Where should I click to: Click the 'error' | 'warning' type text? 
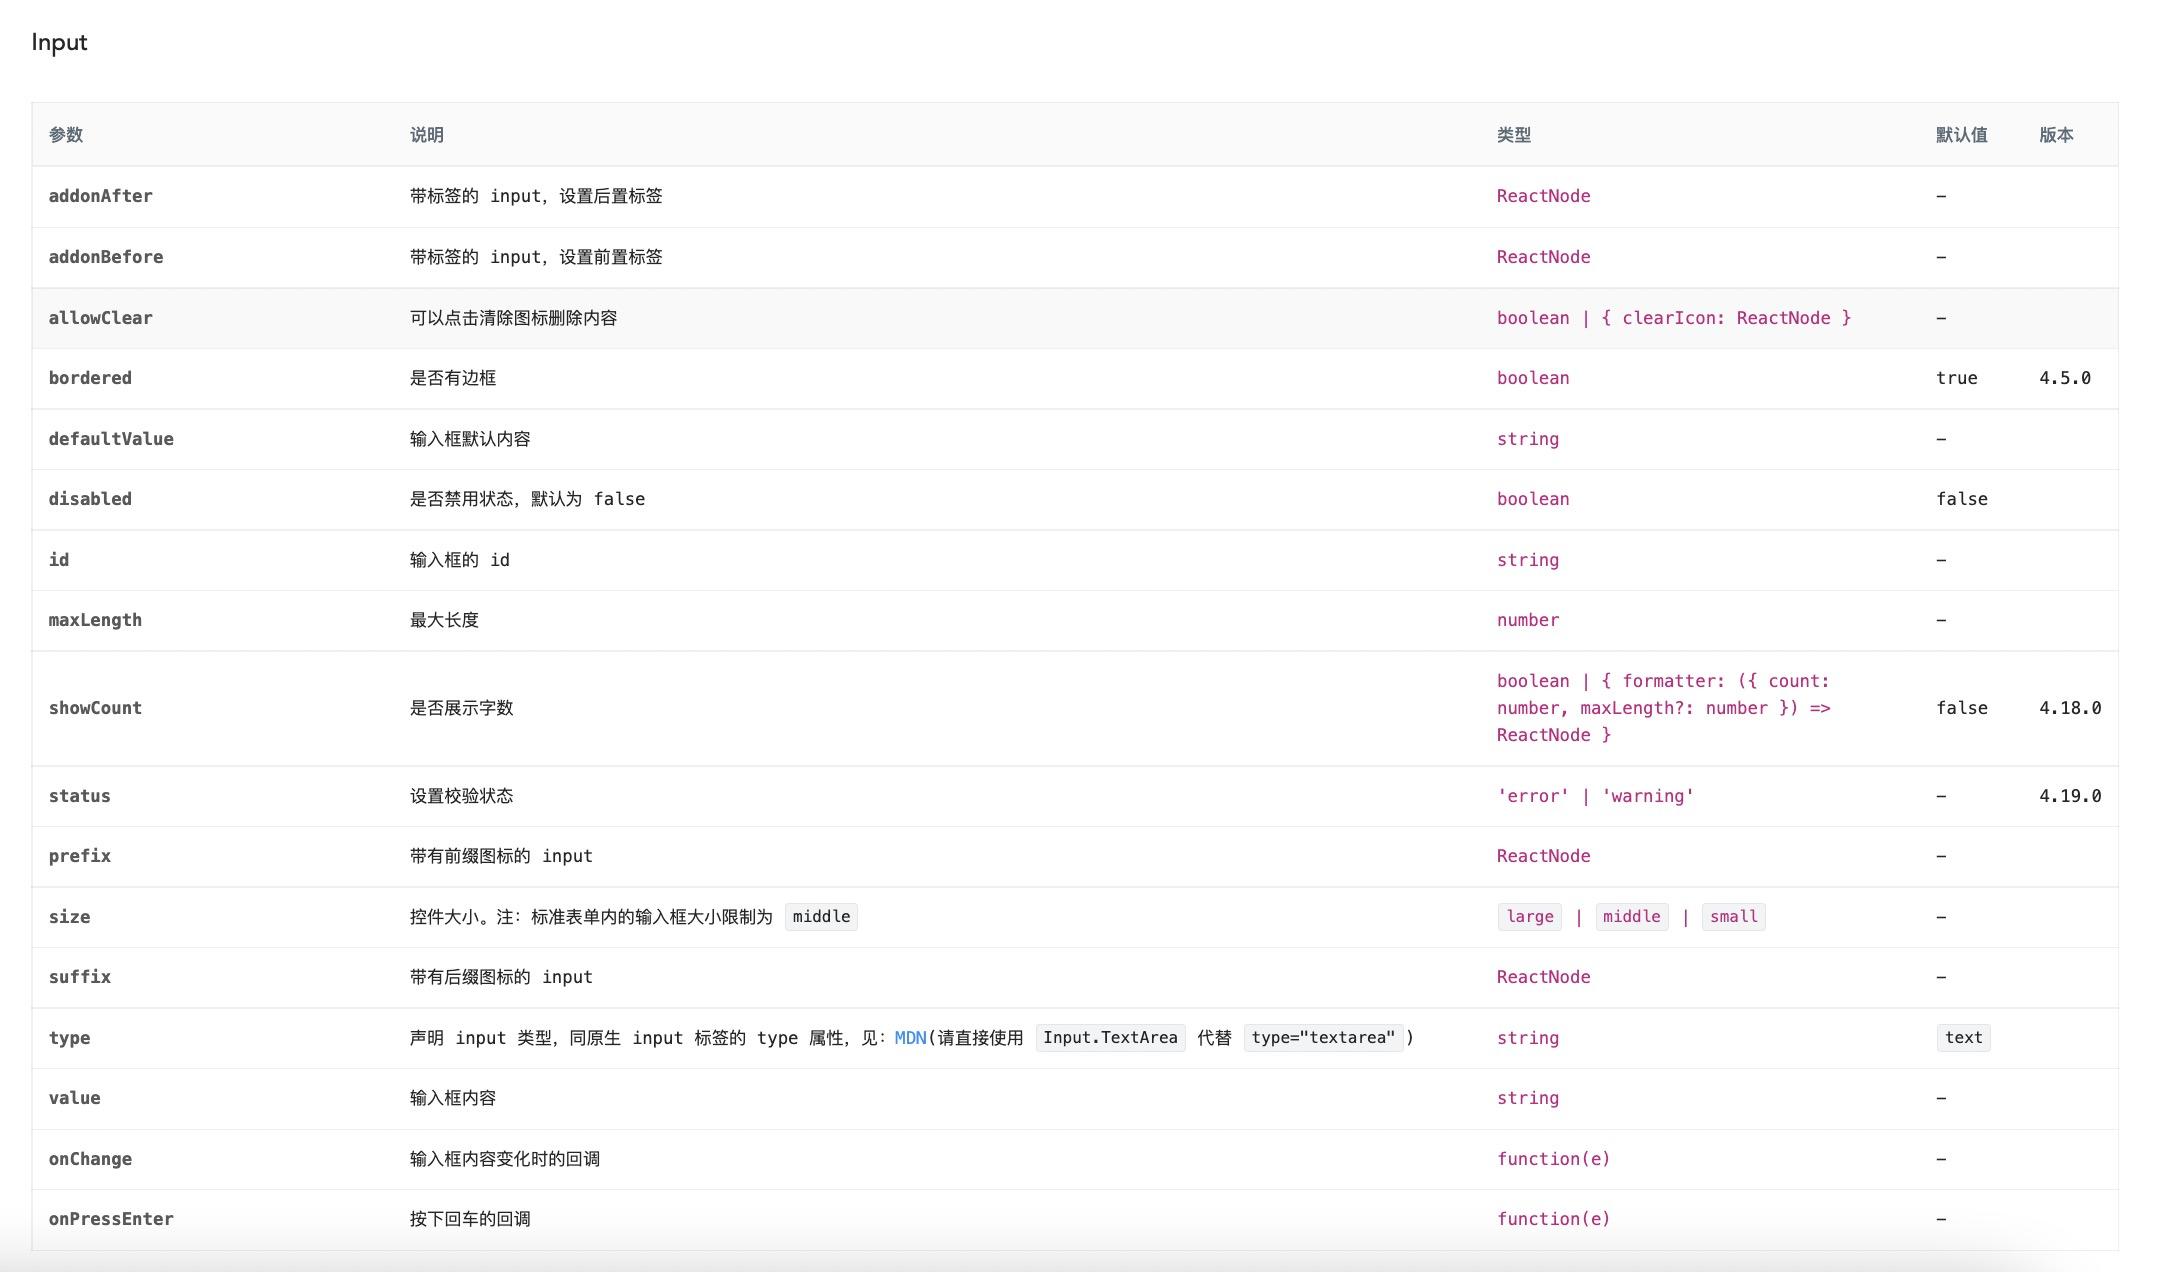tap(1595, 796)
